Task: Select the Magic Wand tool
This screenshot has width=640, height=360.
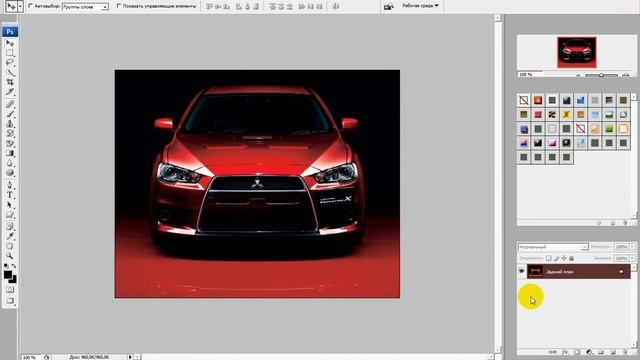Action: (10, 73)
